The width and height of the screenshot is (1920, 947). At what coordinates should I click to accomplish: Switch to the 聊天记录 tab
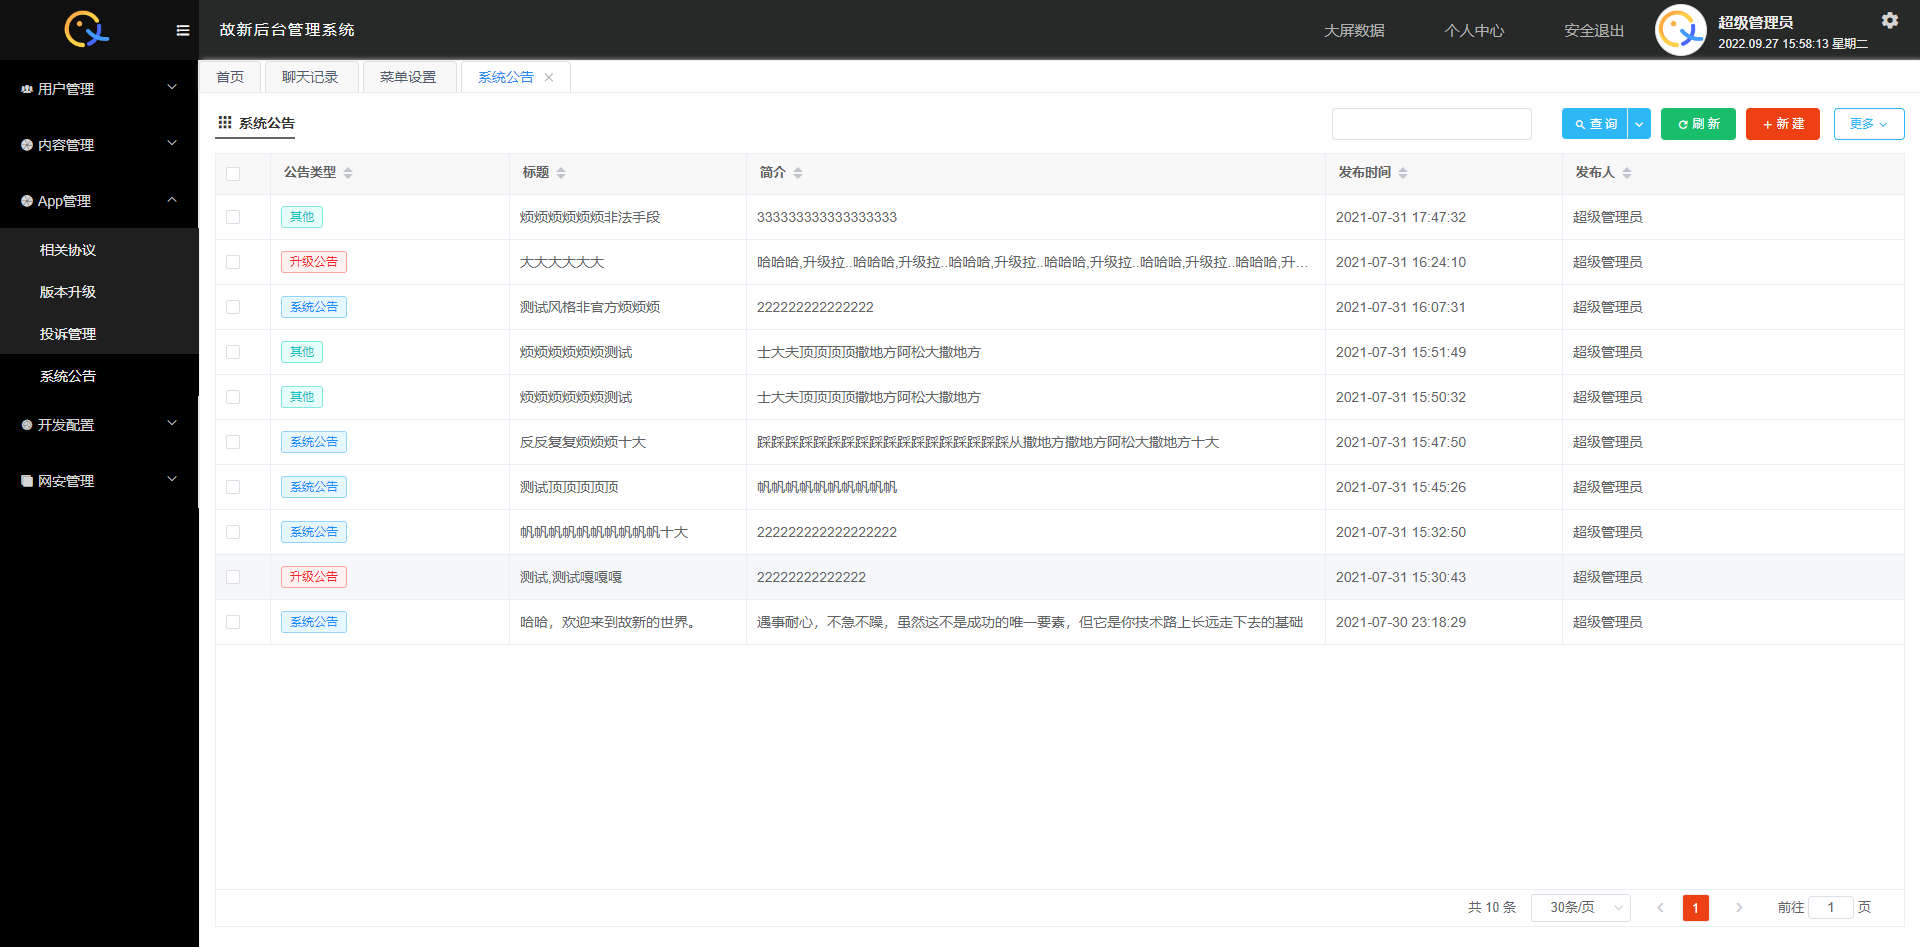(310, 77)
